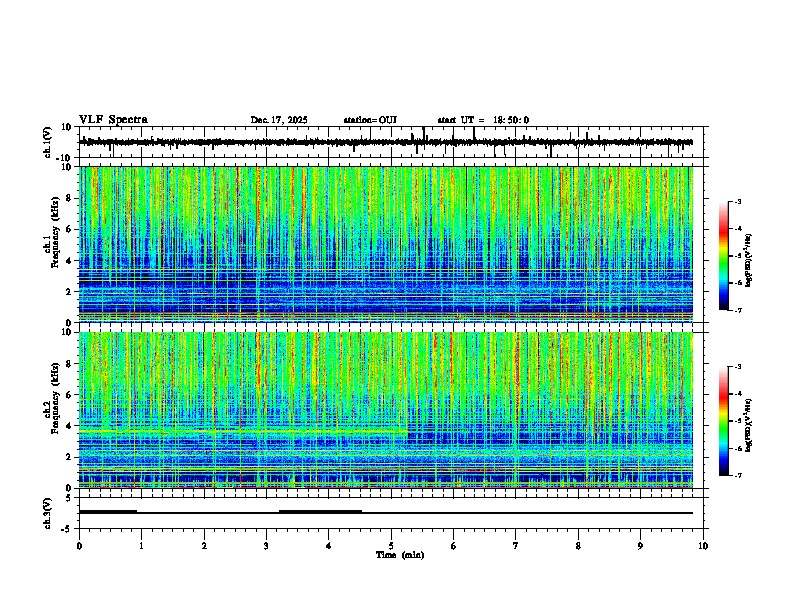792x612 pixels.
Task: Select the date text Dec. 17, 2025
Action: coord(279,120)
